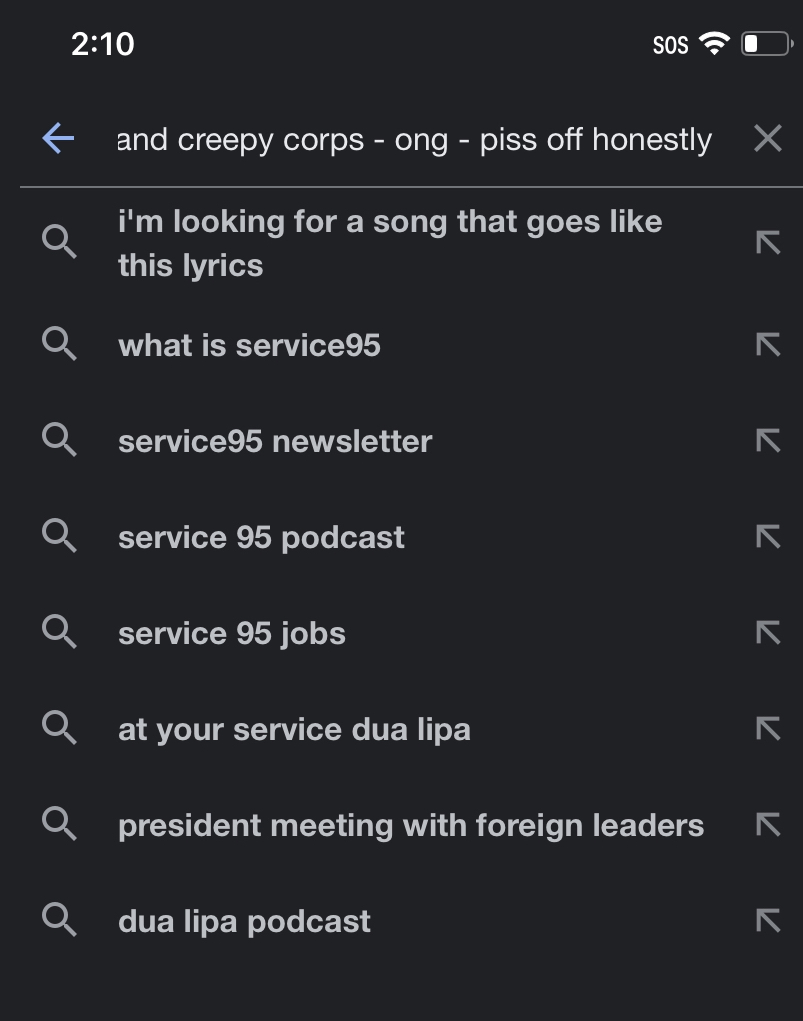Tap arrow icon beside "service 95 podcast"

[767, 538]
